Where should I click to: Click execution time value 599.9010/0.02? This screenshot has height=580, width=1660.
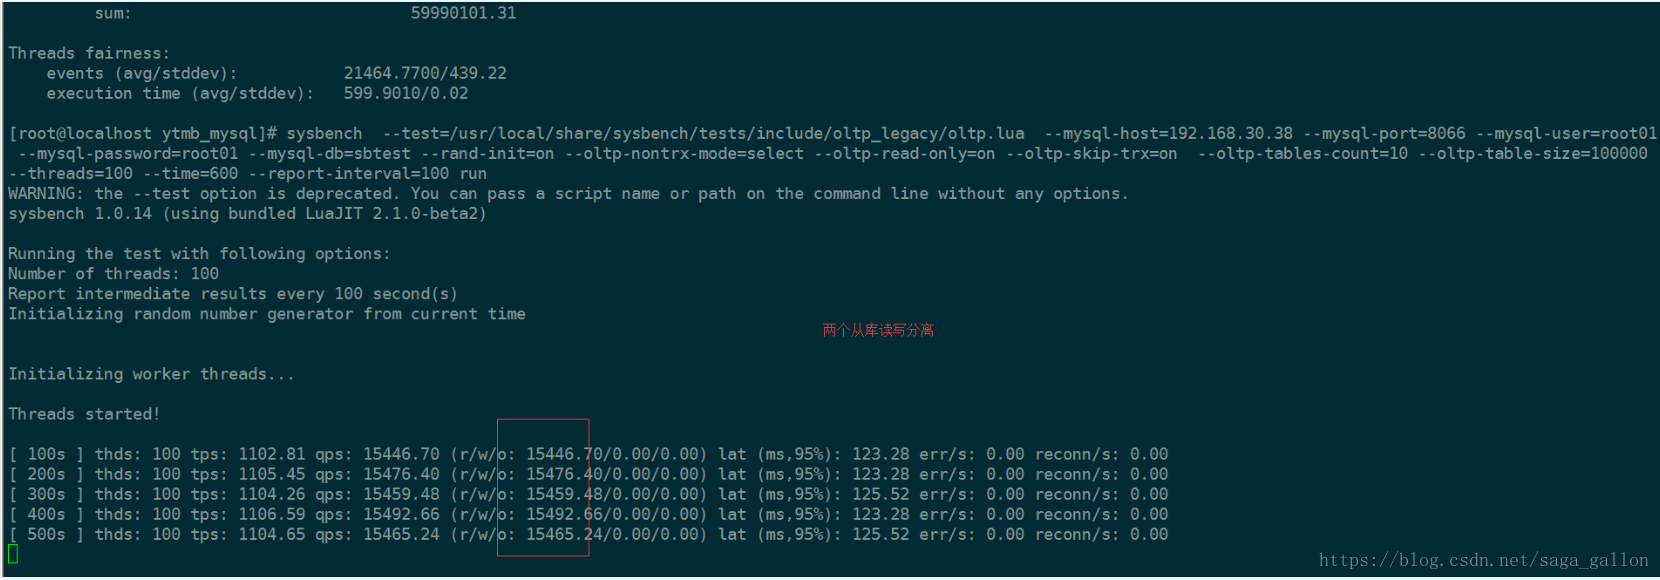pyautogui.click(x=406, y=93)
